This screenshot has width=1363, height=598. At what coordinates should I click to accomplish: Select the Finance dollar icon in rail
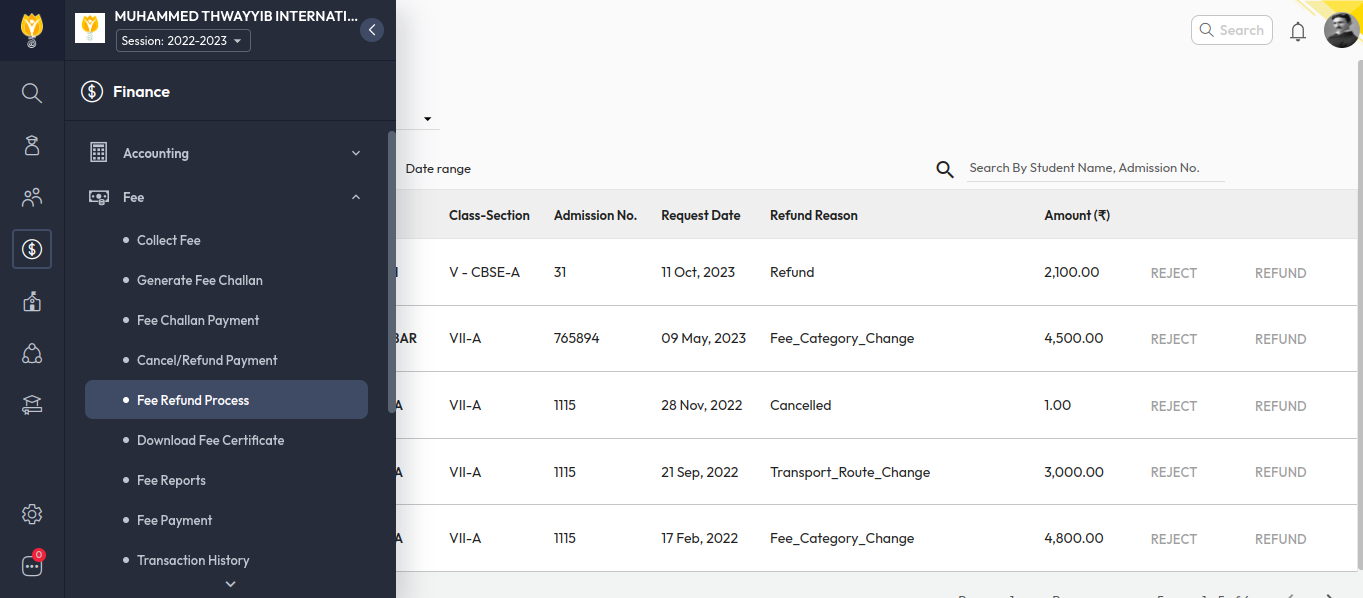32,249
